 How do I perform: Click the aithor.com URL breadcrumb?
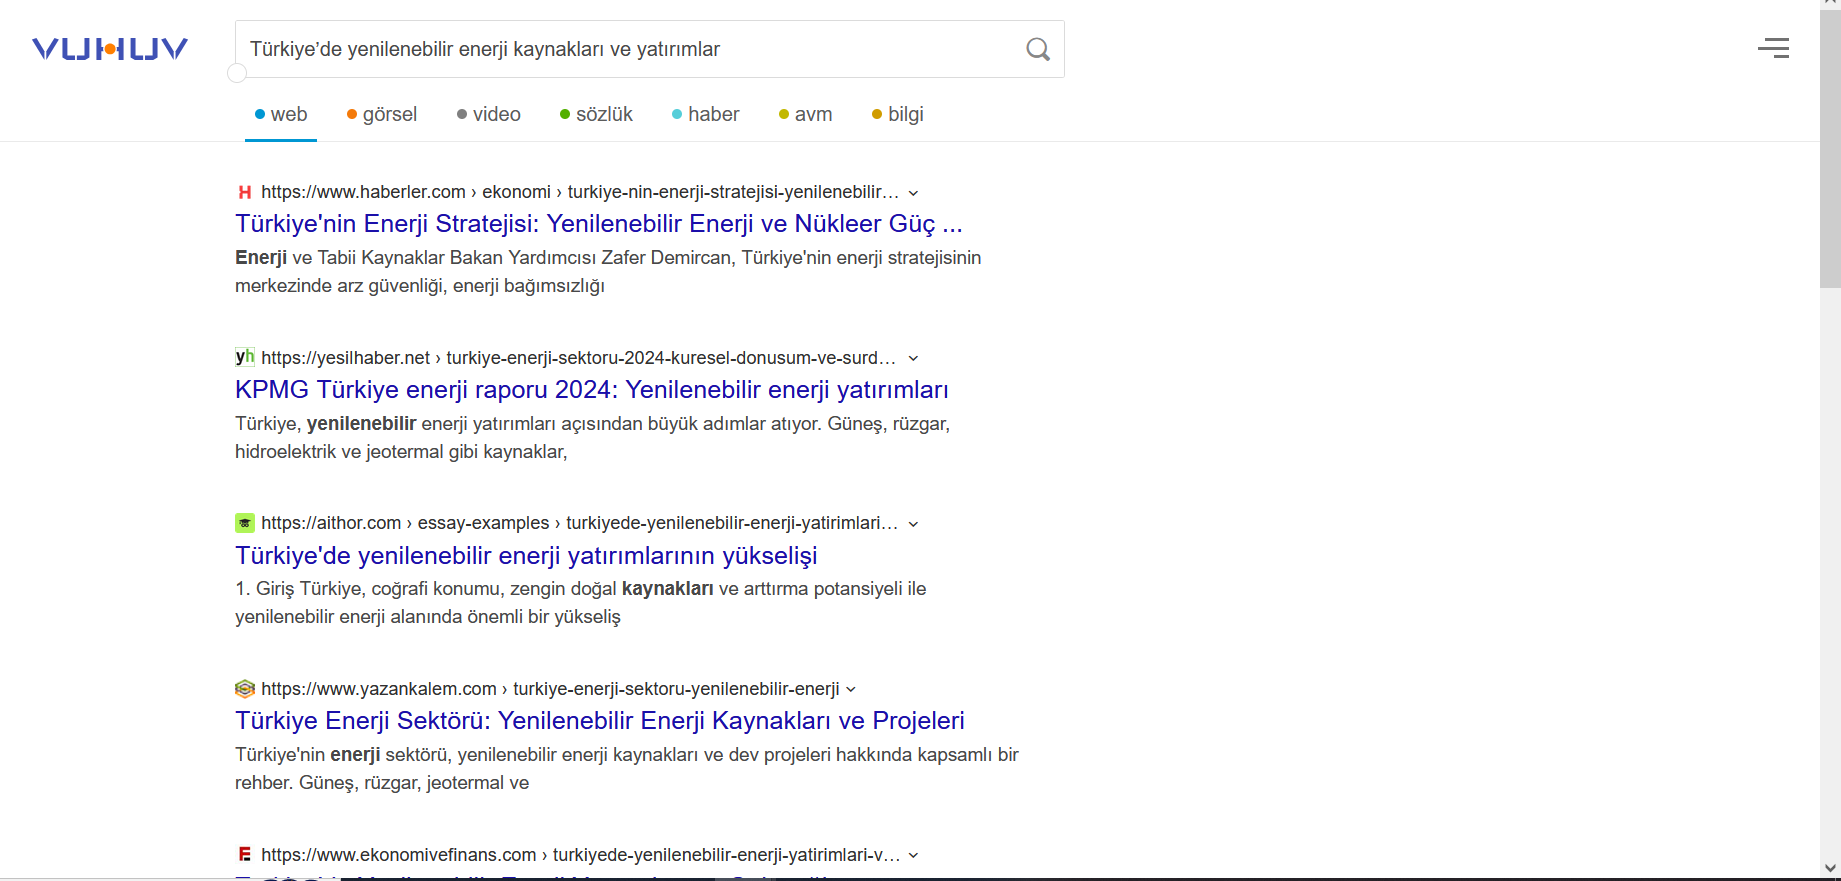580,523
